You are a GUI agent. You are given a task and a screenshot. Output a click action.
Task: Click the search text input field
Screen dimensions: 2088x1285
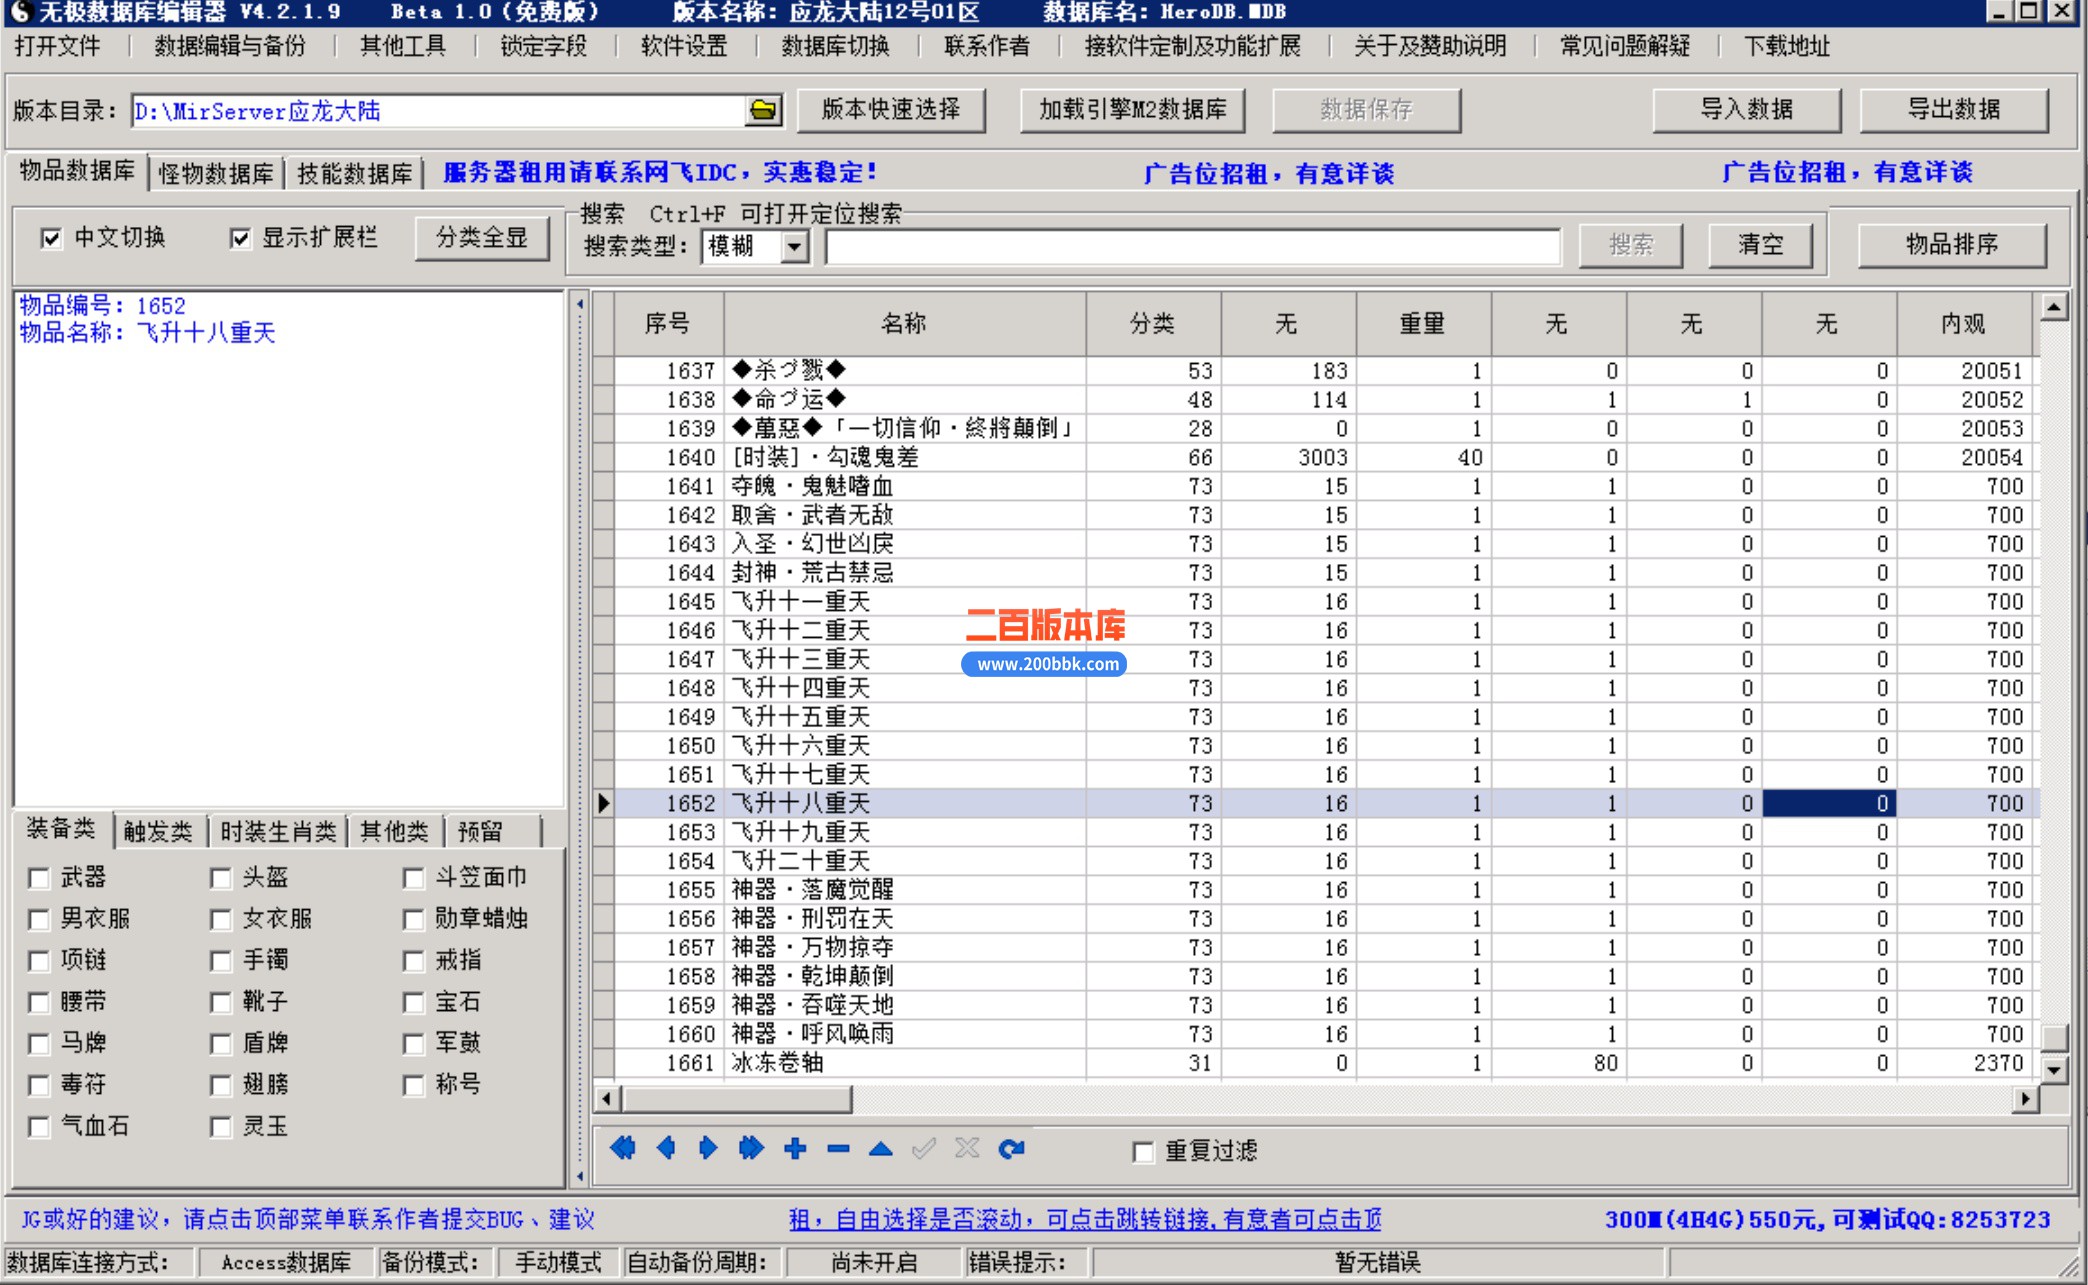[x=1192, y=246]
